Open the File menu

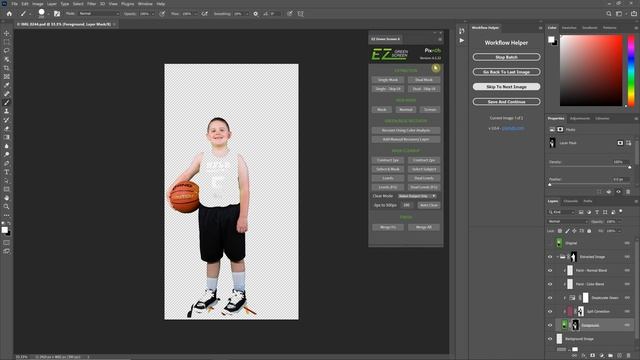[14, 4]
